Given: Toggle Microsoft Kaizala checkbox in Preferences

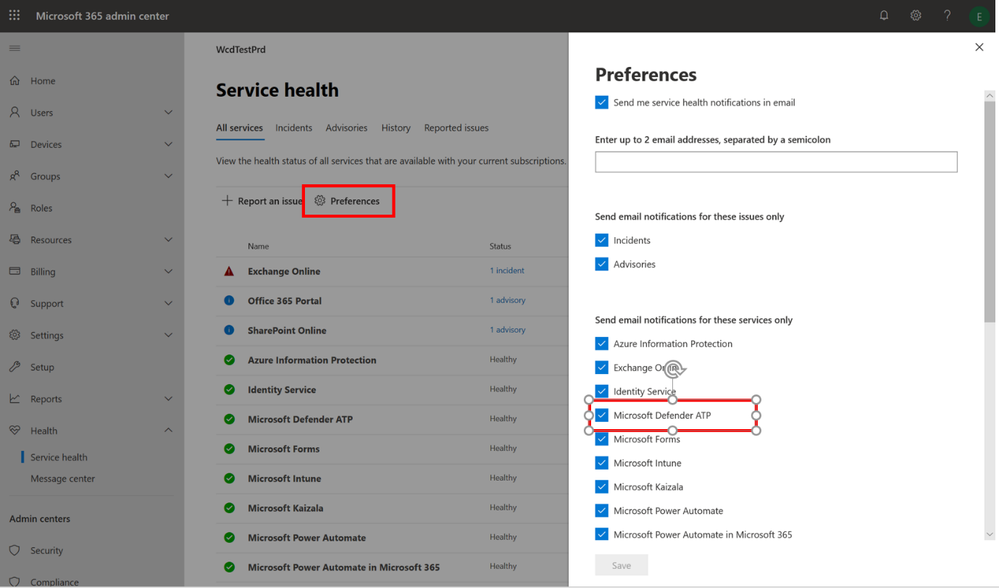Looking at the screenshot, I should (x=601, y=487).
